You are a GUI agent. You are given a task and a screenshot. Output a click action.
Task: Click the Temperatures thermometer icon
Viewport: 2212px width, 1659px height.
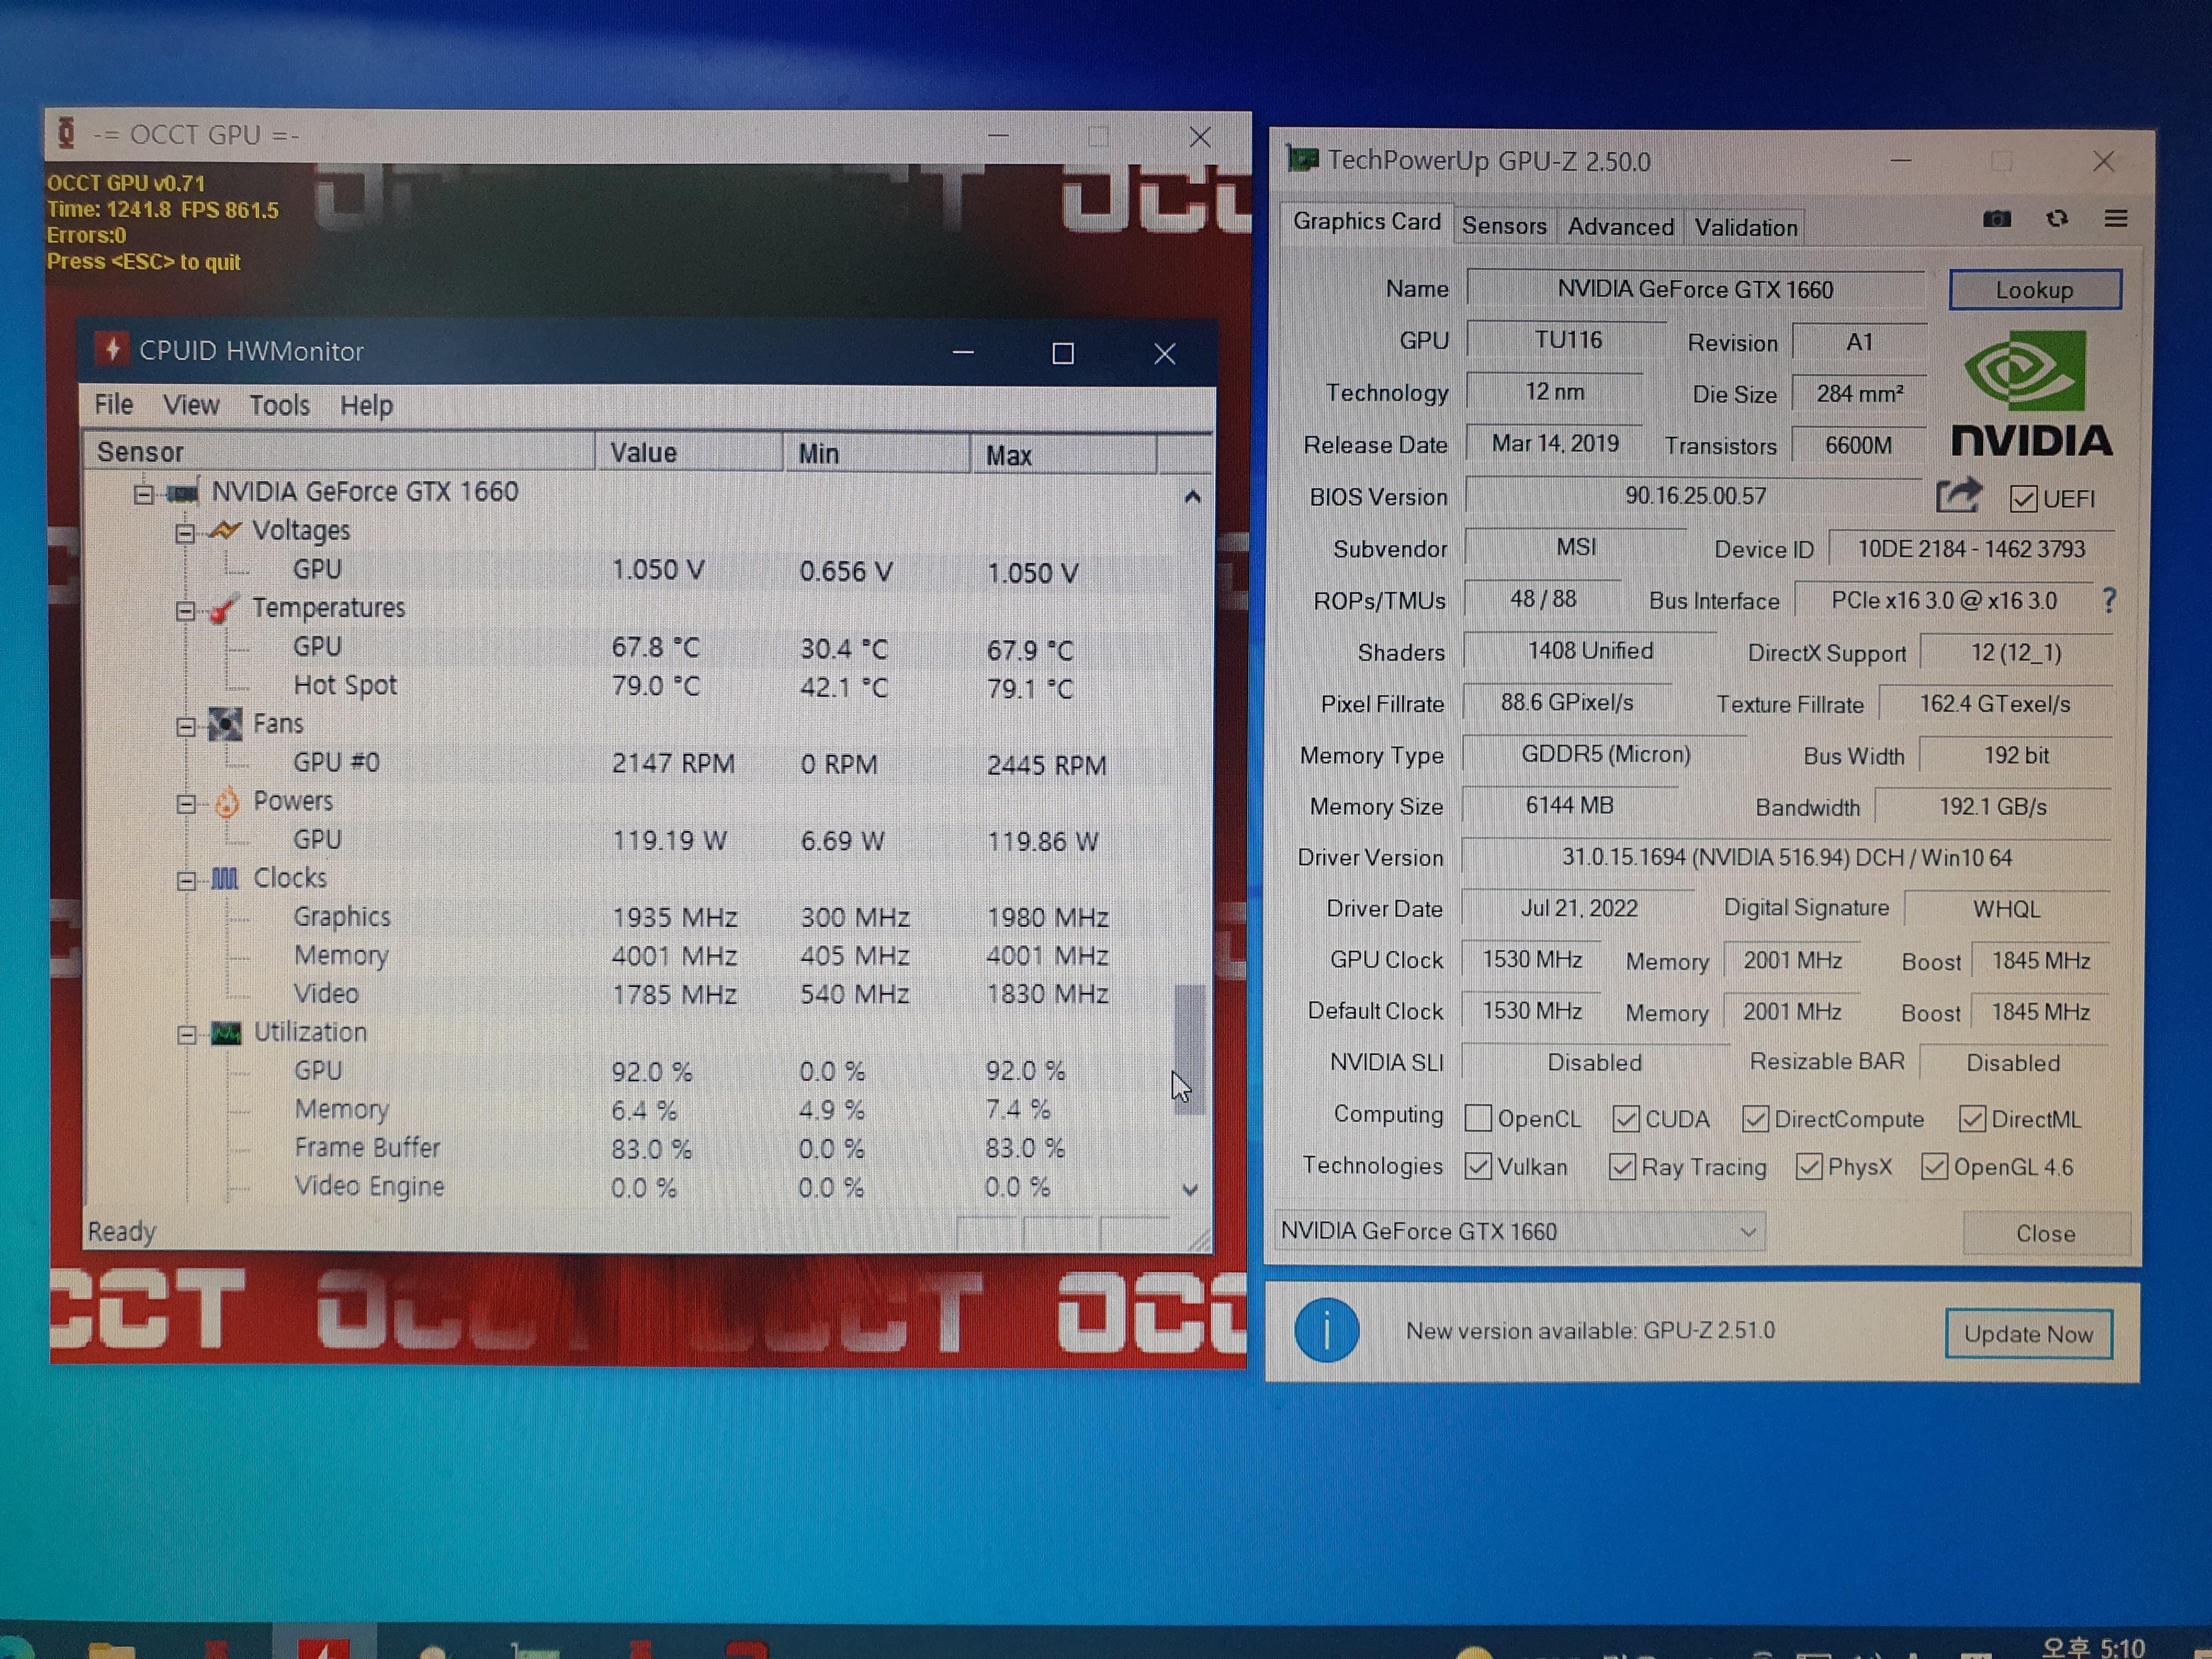pyautogui.click(x=224, y=608)
